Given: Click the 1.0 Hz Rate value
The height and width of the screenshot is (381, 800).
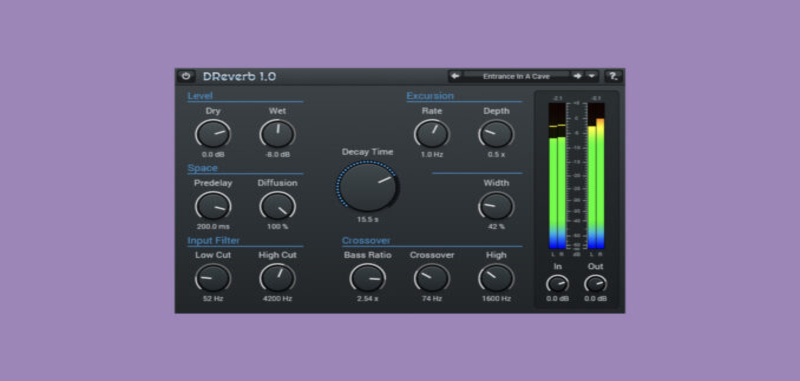Looking at the screenshot, I should pyautogui.click(x=432, y=155).
